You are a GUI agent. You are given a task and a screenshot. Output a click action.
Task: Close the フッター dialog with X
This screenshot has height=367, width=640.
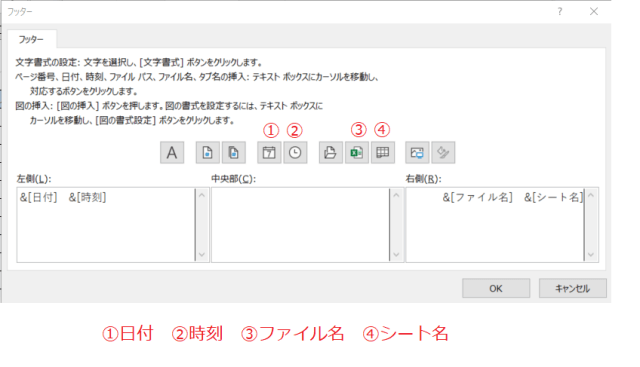click(594, 11)
